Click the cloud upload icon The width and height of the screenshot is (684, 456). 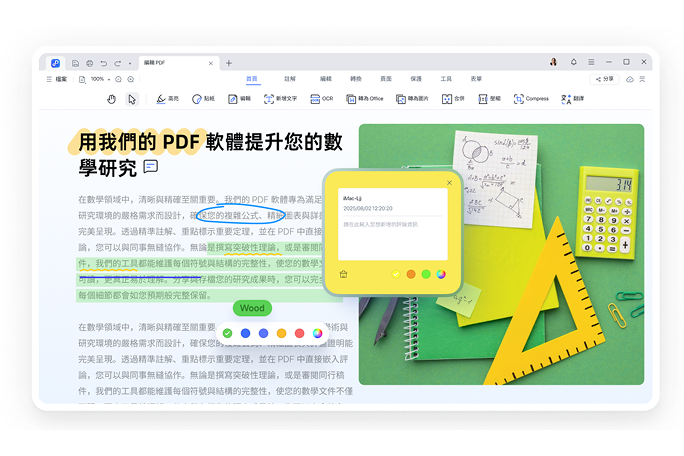click(629, 79)
